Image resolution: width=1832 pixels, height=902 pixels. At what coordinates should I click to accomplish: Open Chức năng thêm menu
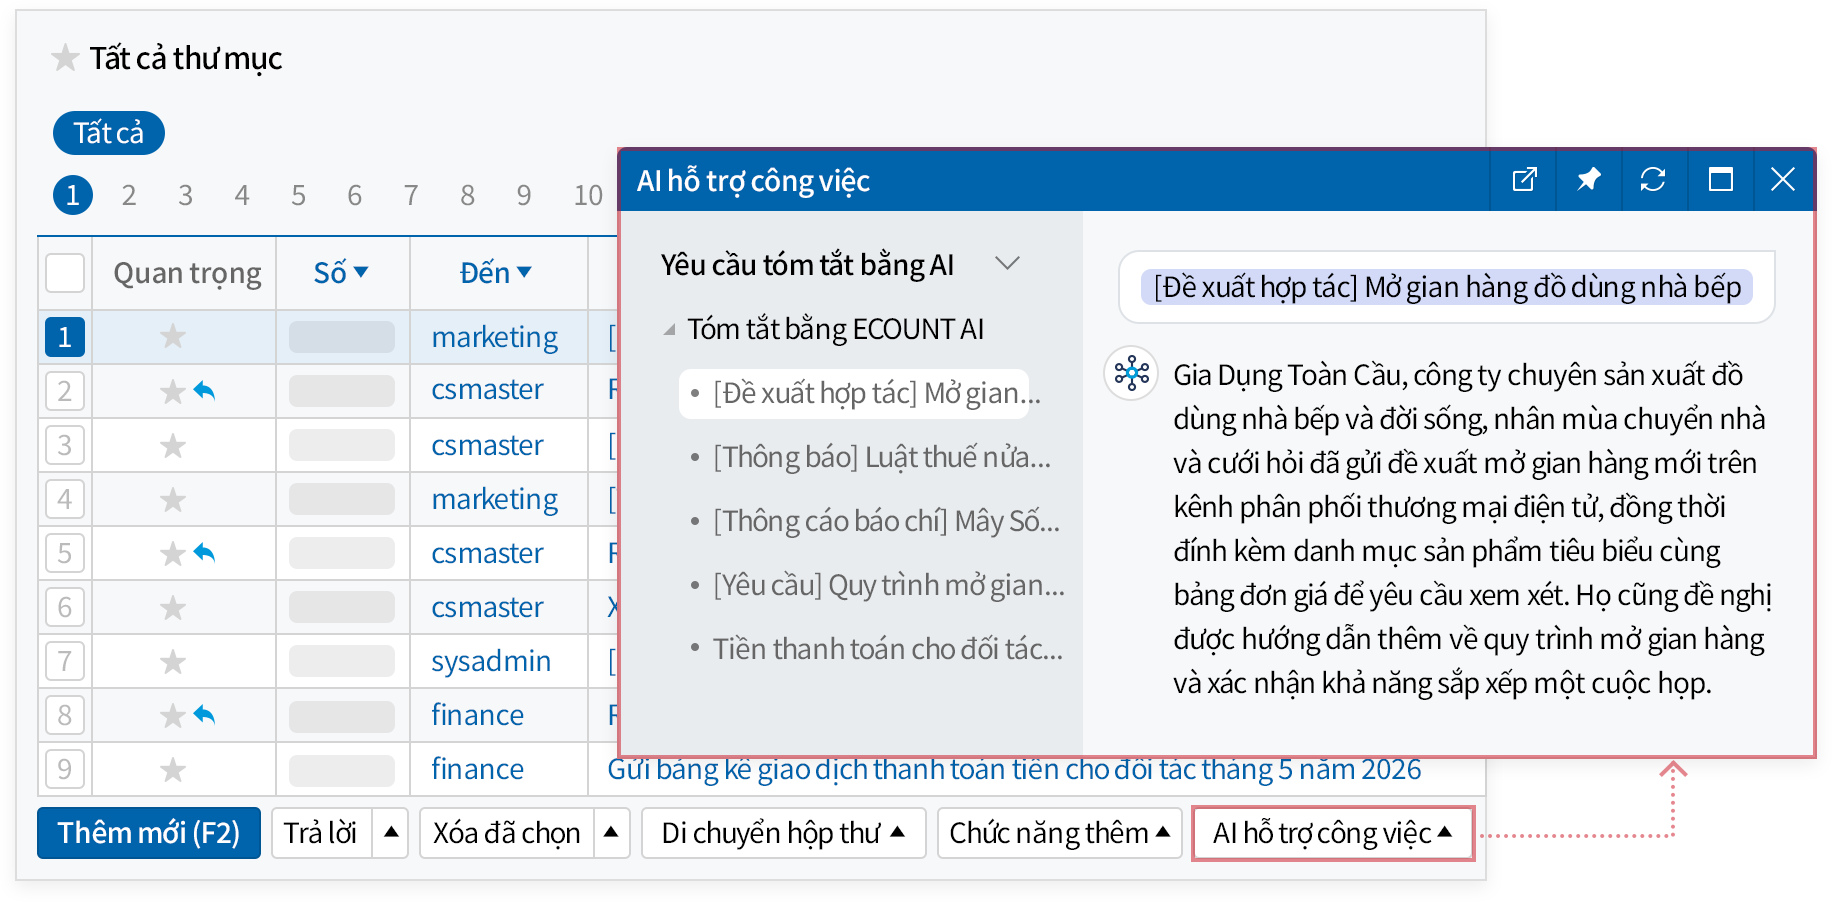coord(1059,832)
